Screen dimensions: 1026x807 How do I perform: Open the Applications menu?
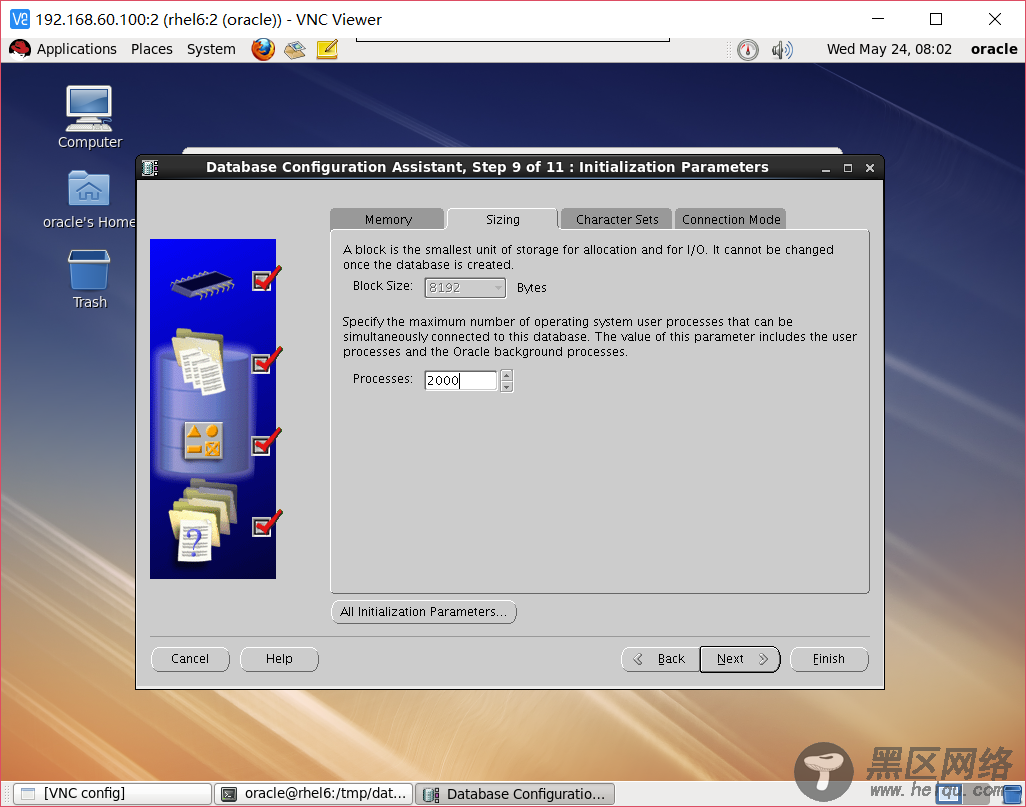pyautogui.click(x=77, y=49)
